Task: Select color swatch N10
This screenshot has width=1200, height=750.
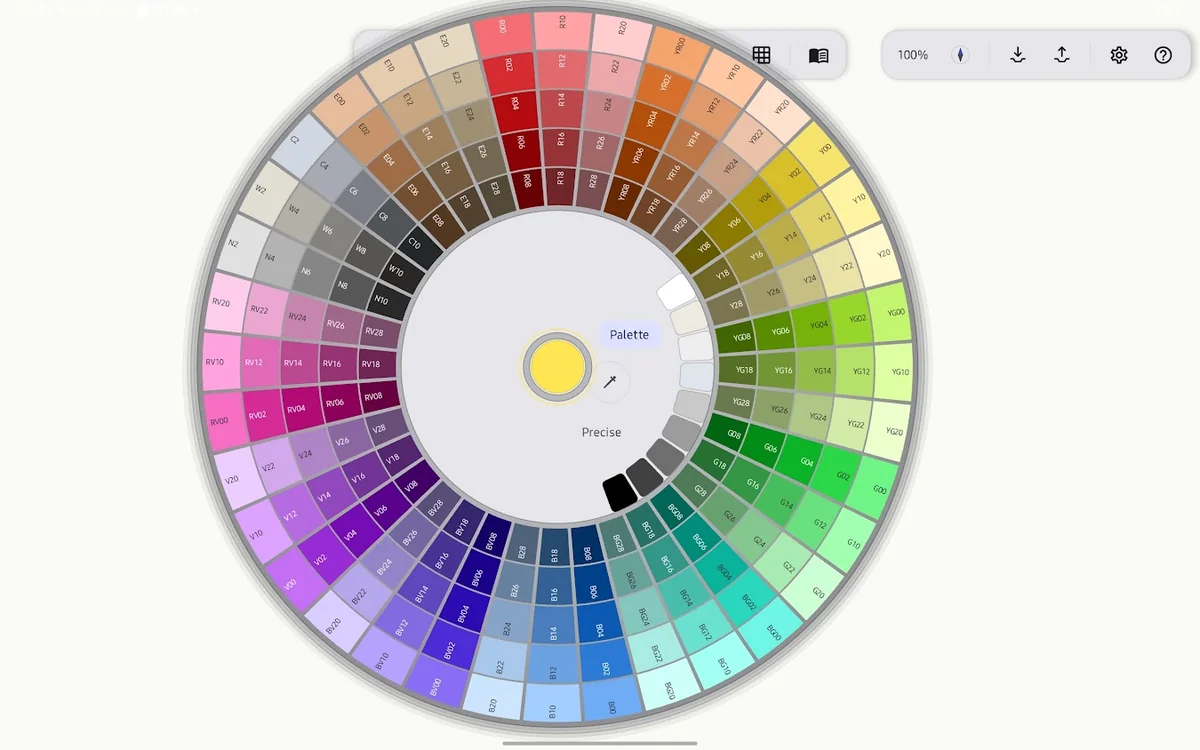Action: click(x=381, y=299)
